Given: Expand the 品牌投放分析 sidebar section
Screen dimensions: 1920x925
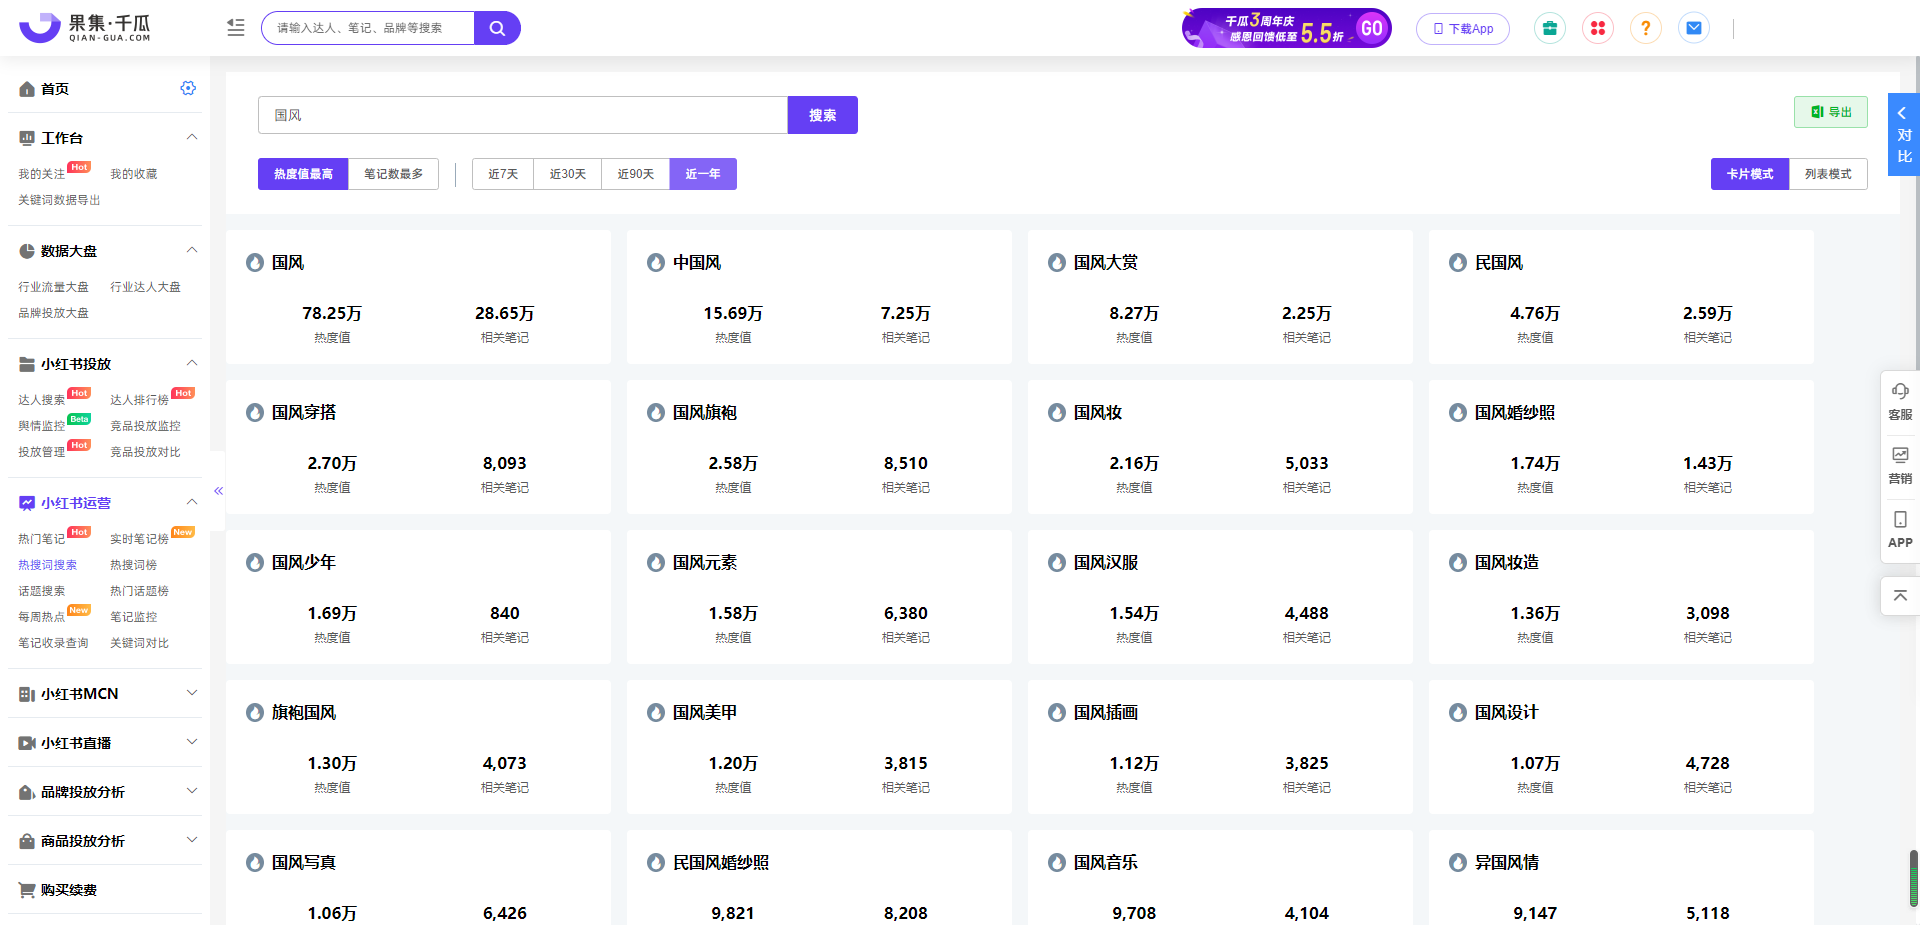Looking at the screenshot, I should (x=192, y=791).
